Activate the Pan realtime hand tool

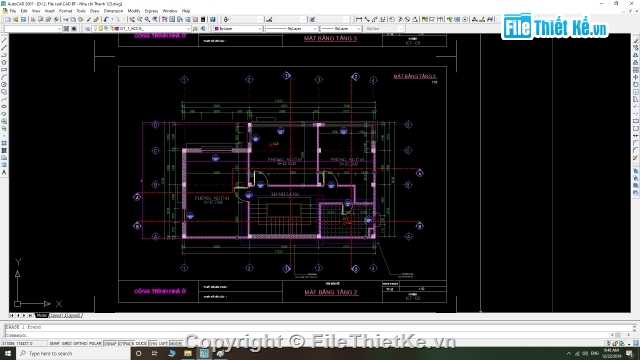click(x=132, y=19)
